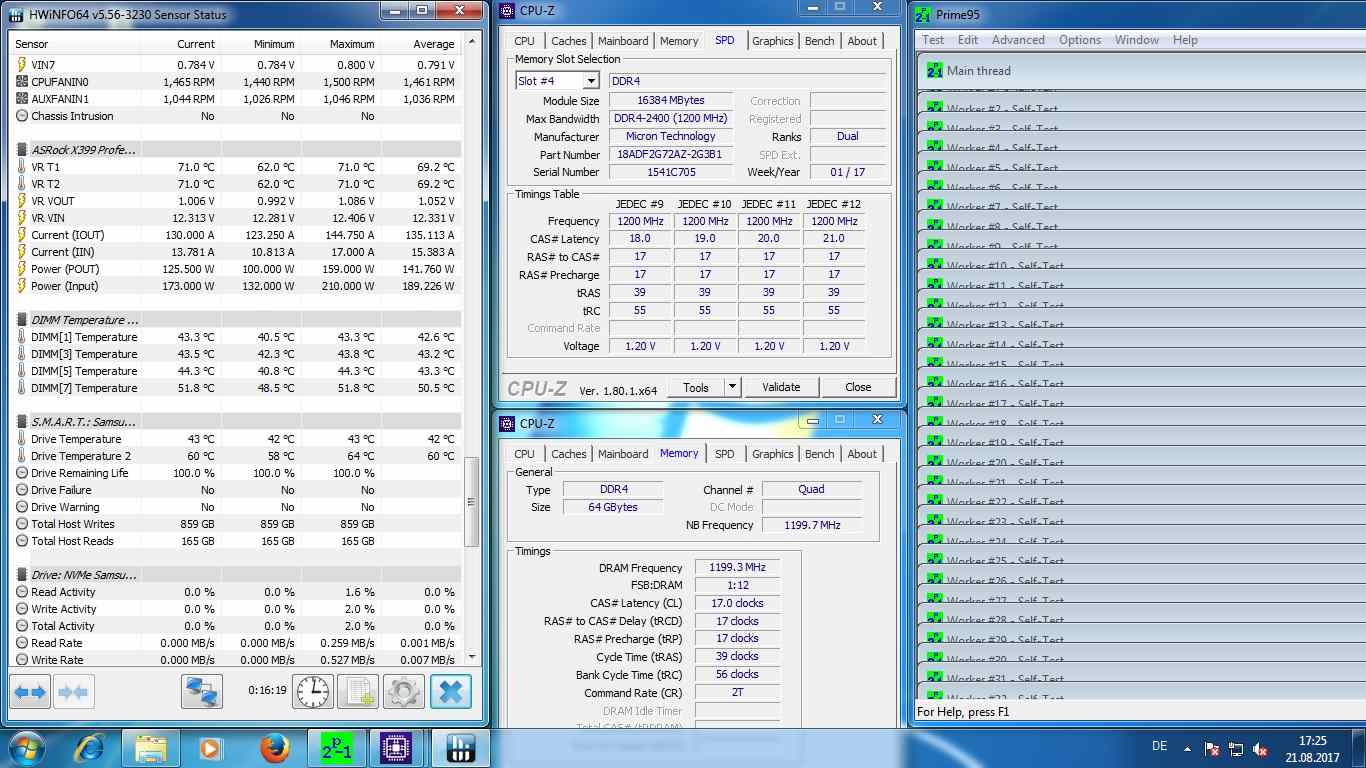Open Graphics tab in SPD-showing CPU-Z window

pos(773,41)
